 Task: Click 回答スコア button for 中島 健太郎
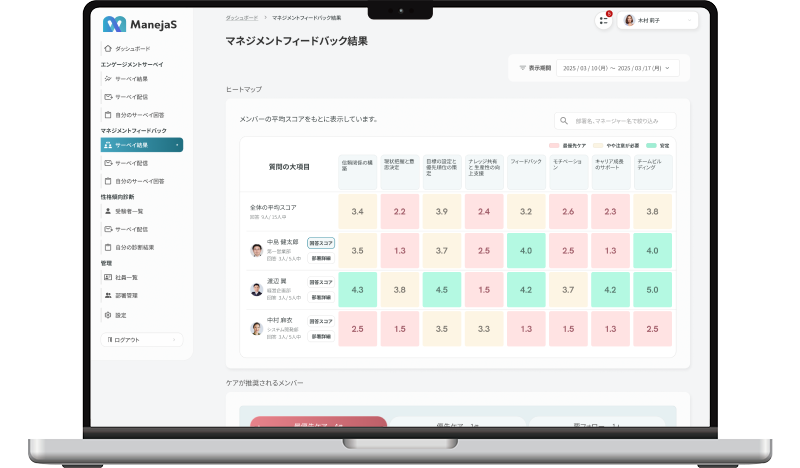(321, 243)
